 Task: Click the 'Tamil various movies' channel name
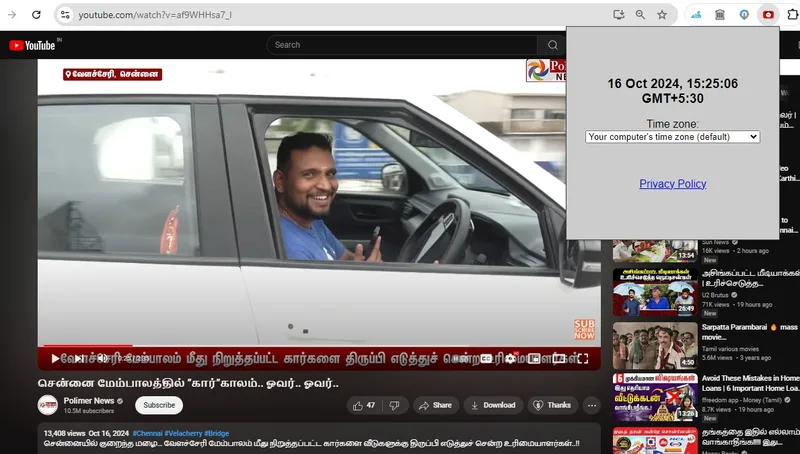[x=730, y=349]
